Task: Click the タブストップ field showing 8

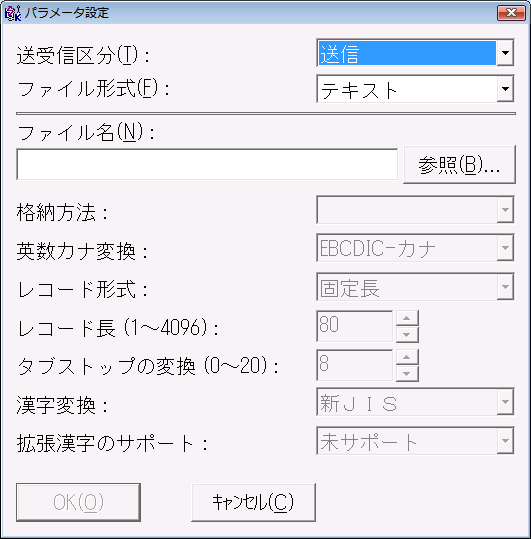Action: pyautogui.click(x=354, y=365)
